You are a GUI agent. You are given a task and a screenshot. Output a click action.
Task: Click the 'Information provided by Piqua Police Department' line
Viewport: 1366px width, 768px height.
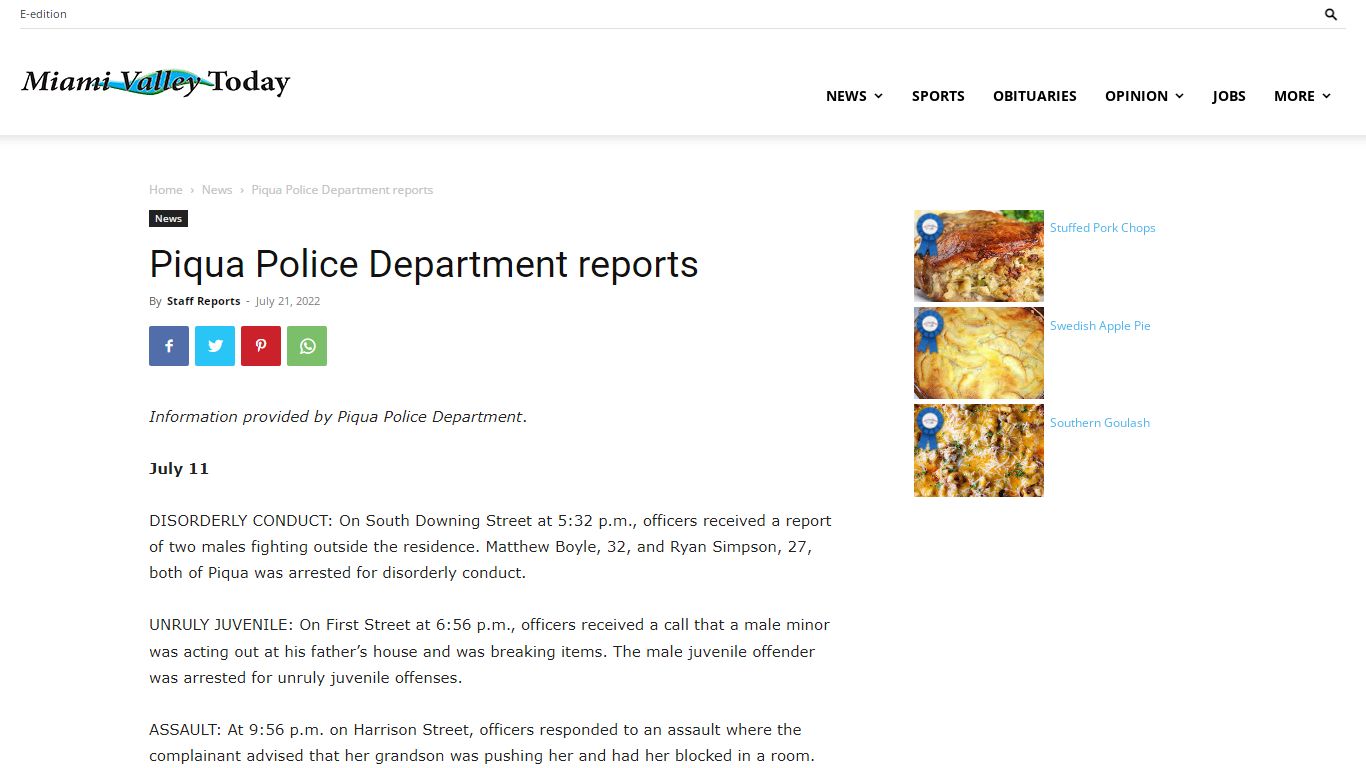point(338,417)
